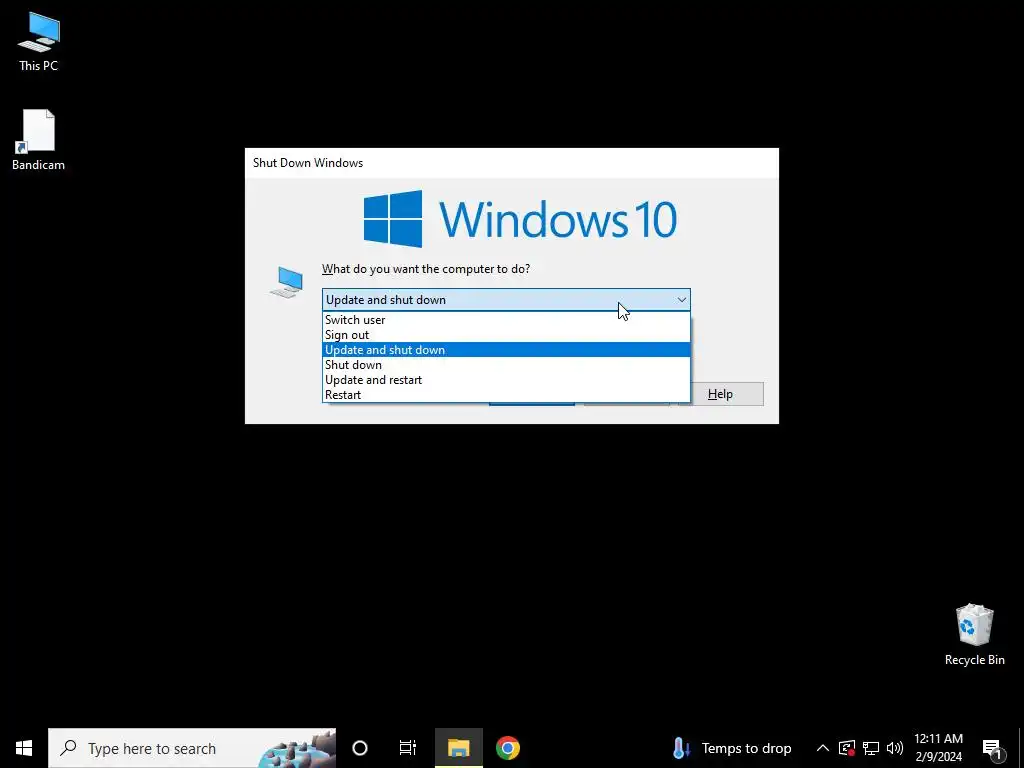Launch Google Chrome from the taskbar
The width and height of the screenshot is (1024, 768).
507,748
